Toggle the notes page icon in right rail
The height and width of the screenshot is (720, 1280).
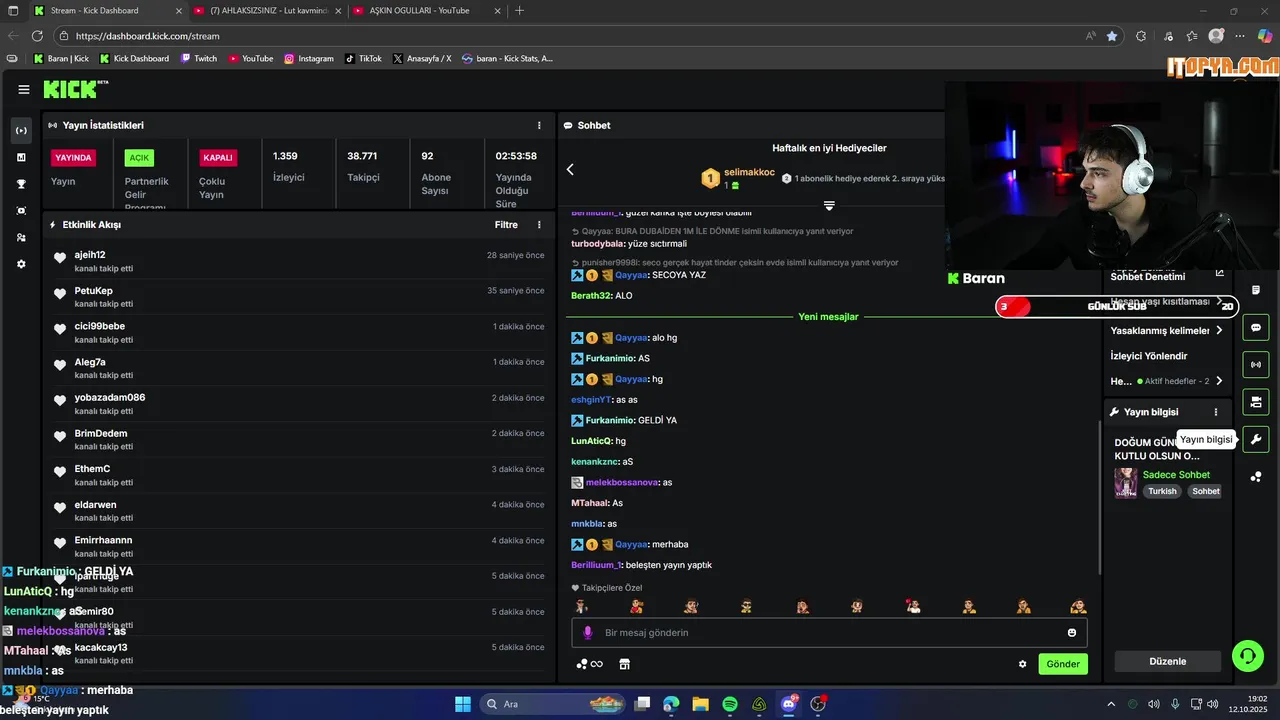[1256, 290]
